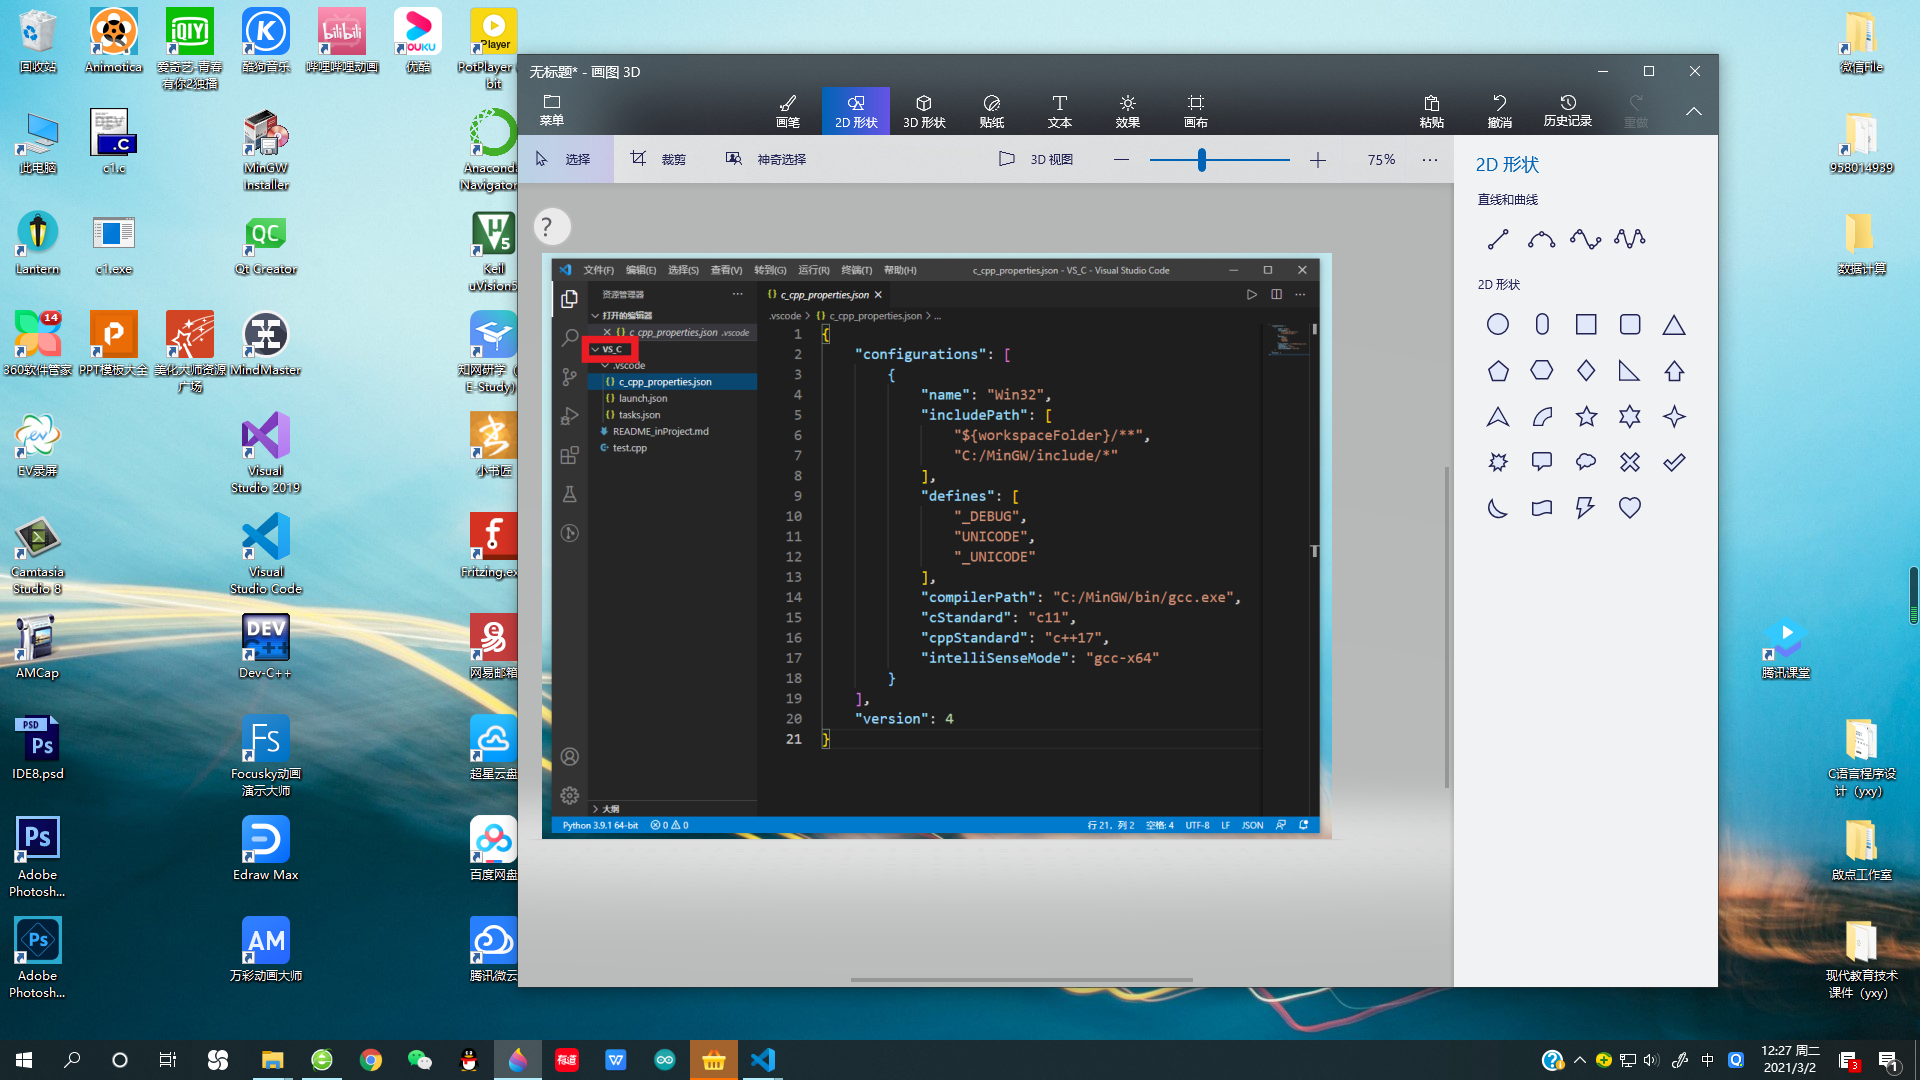Select the straight line shape
The width and height of the screenshot is (1920, 1080).
coord(1498,239)
